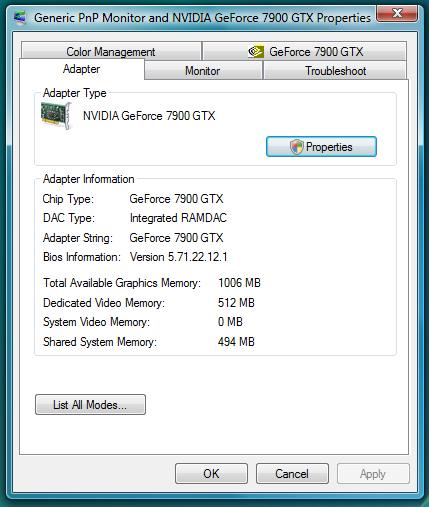This screenshot has width=429, height=507.
Task: Switch to the Monitor tab
Action: point(203,71)
